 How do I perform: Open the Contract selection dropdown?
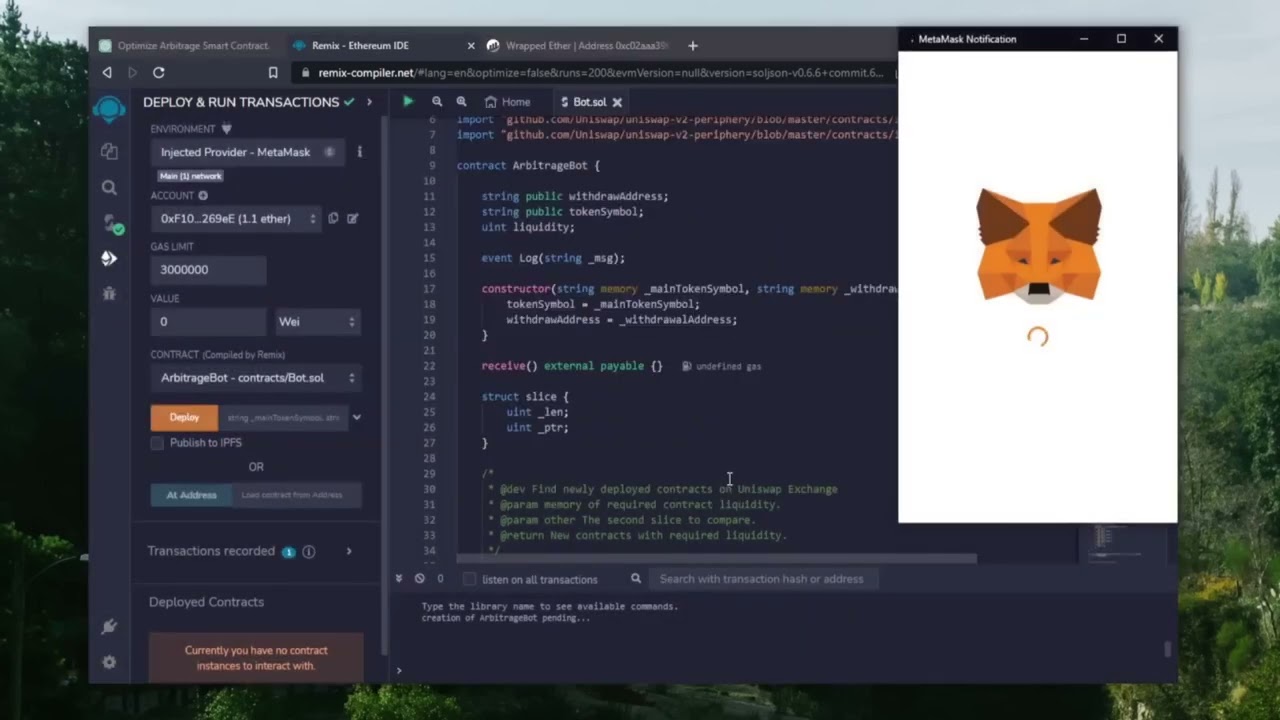(256, 378)
